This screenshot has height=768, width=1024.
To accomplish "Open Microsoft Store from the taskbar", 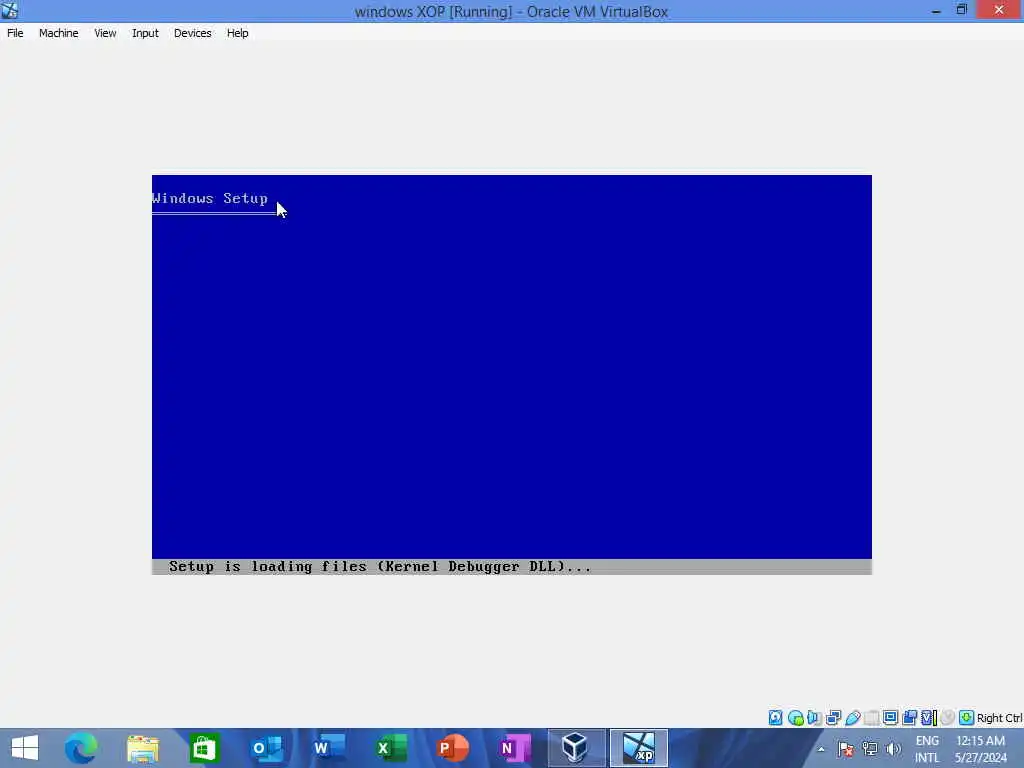I will pos(204,748).
